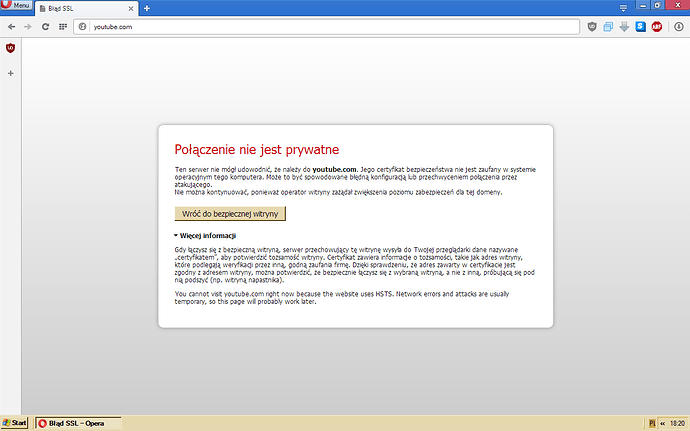
Task: Open the downloads circle icon
Action: [679, 27]
